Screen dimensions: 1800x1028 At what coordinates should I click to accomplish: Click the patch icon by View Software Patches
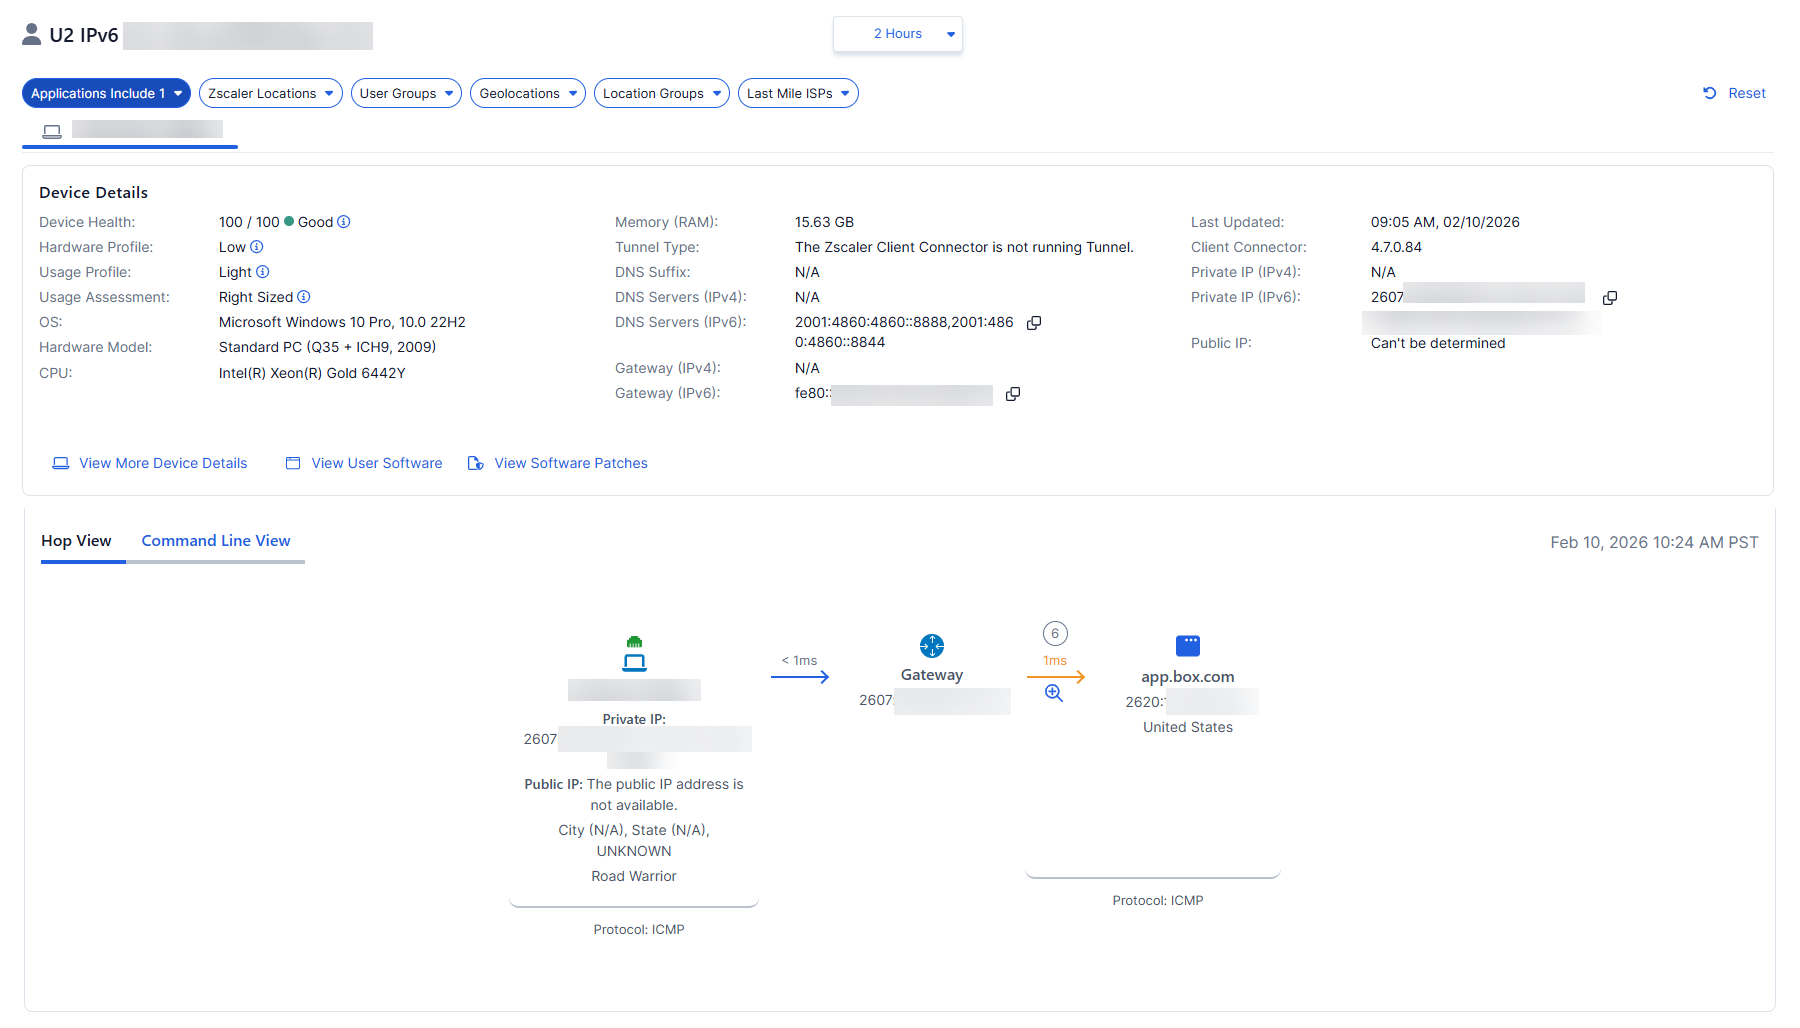[x=476, y=463]
